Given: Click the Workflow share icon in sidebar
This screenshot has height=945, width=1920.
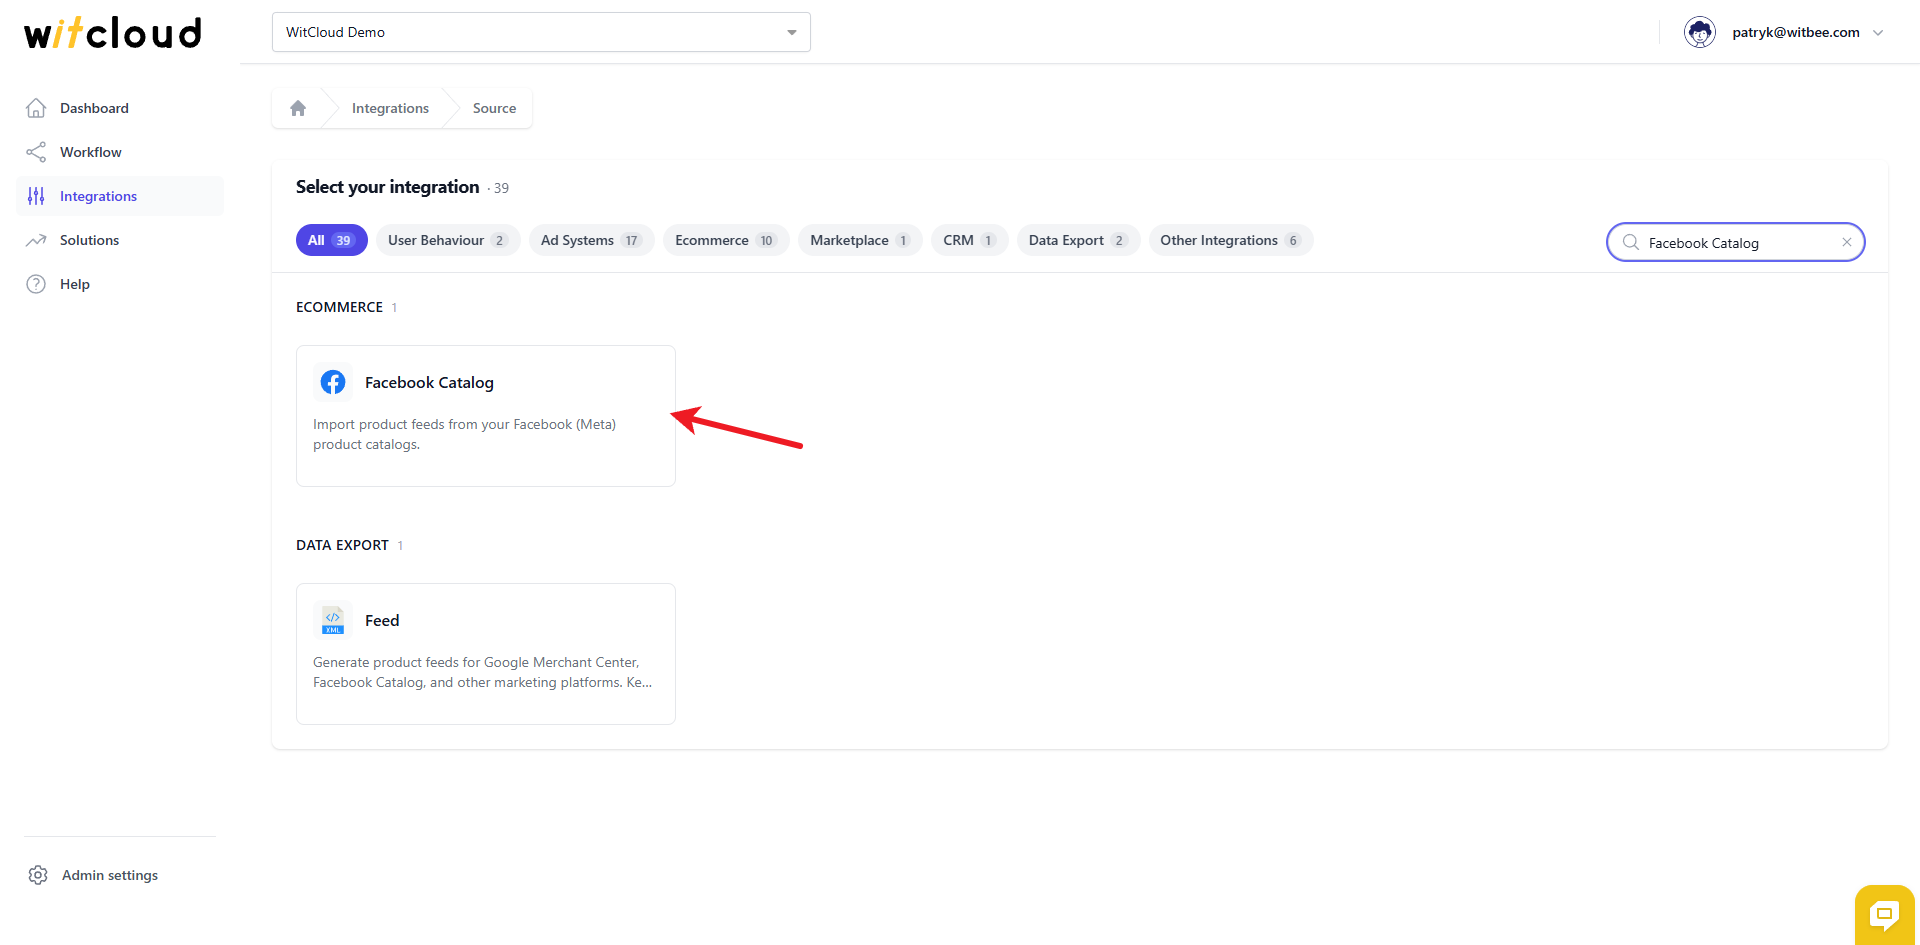Looking at the screenshot, I should click(36, 152).
